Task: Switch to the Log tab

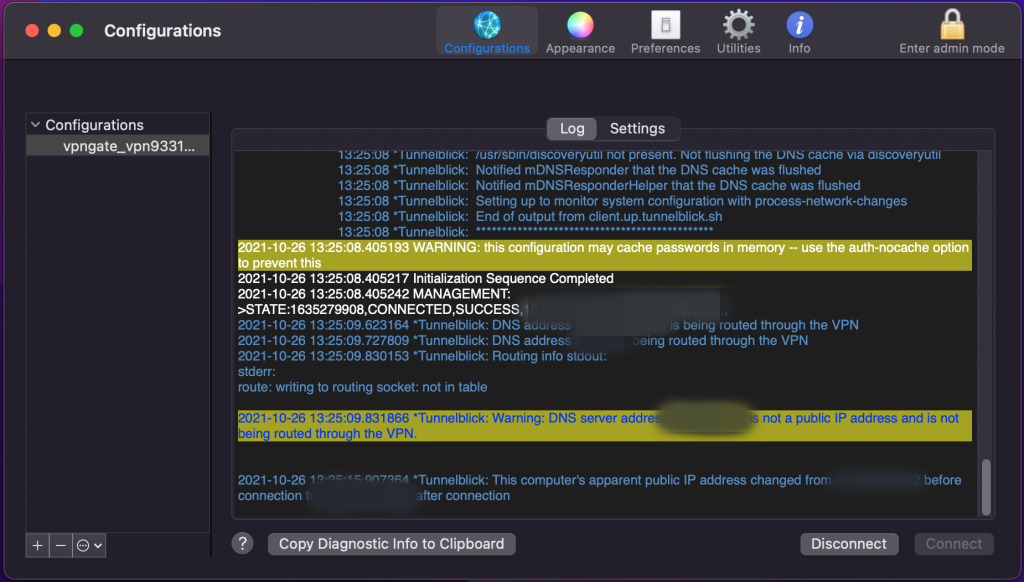Action: point(572,129)
